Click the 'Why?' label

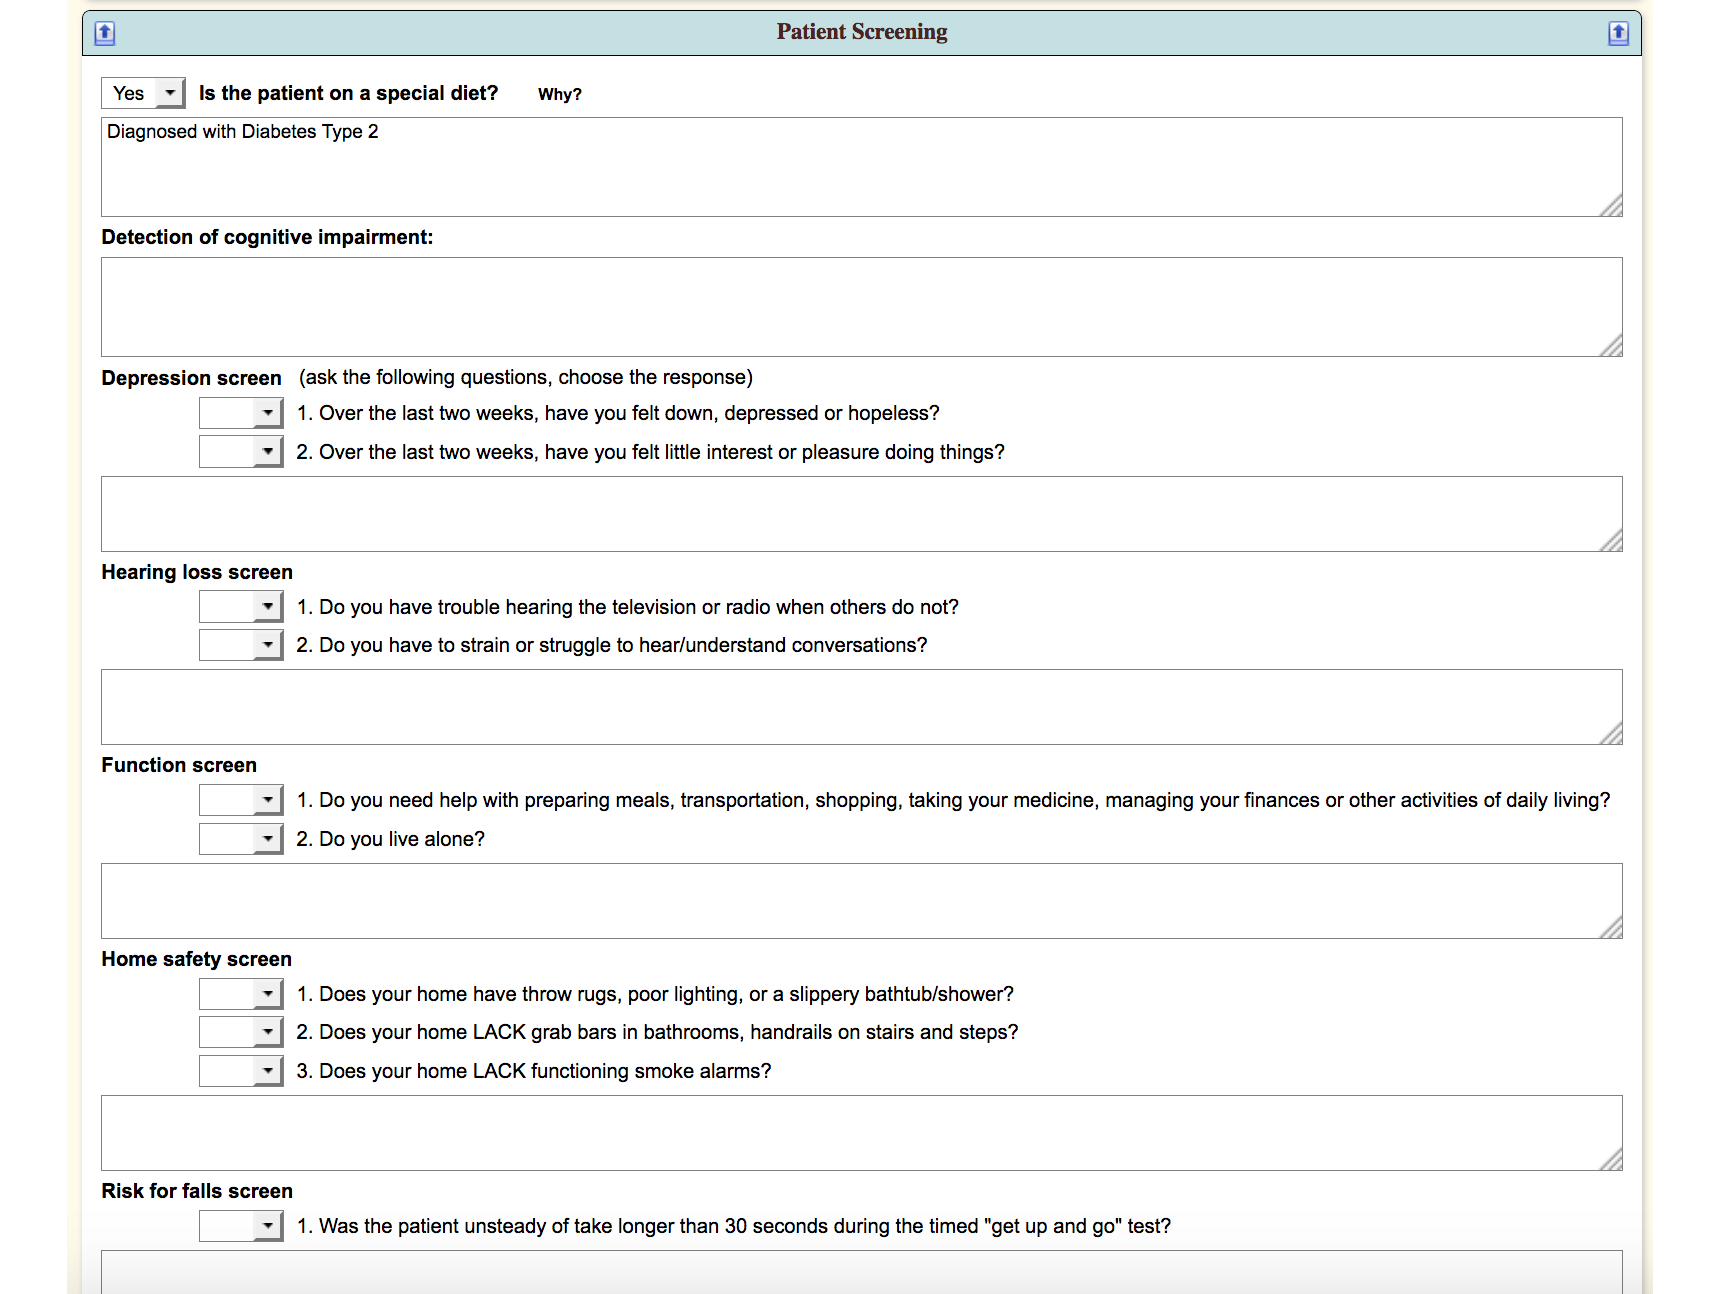[560, 94]
